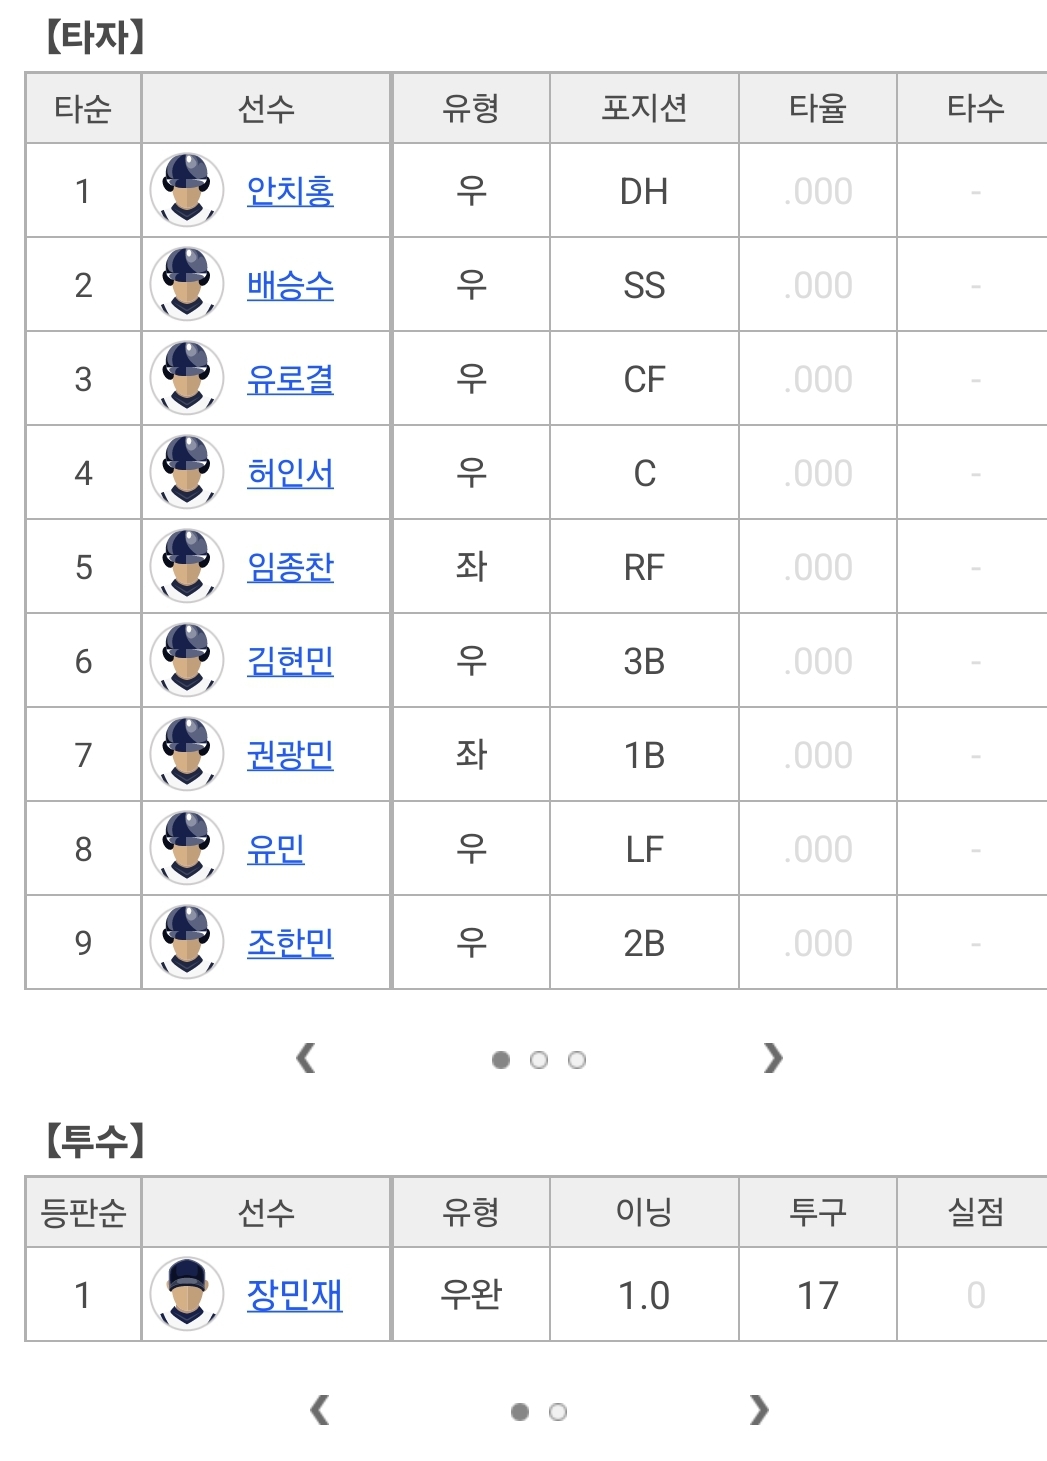1047x1461 pixels.
Task: Go to previous batter stats page arrow
Action: pyautogui.click(x=306, y=1058)
